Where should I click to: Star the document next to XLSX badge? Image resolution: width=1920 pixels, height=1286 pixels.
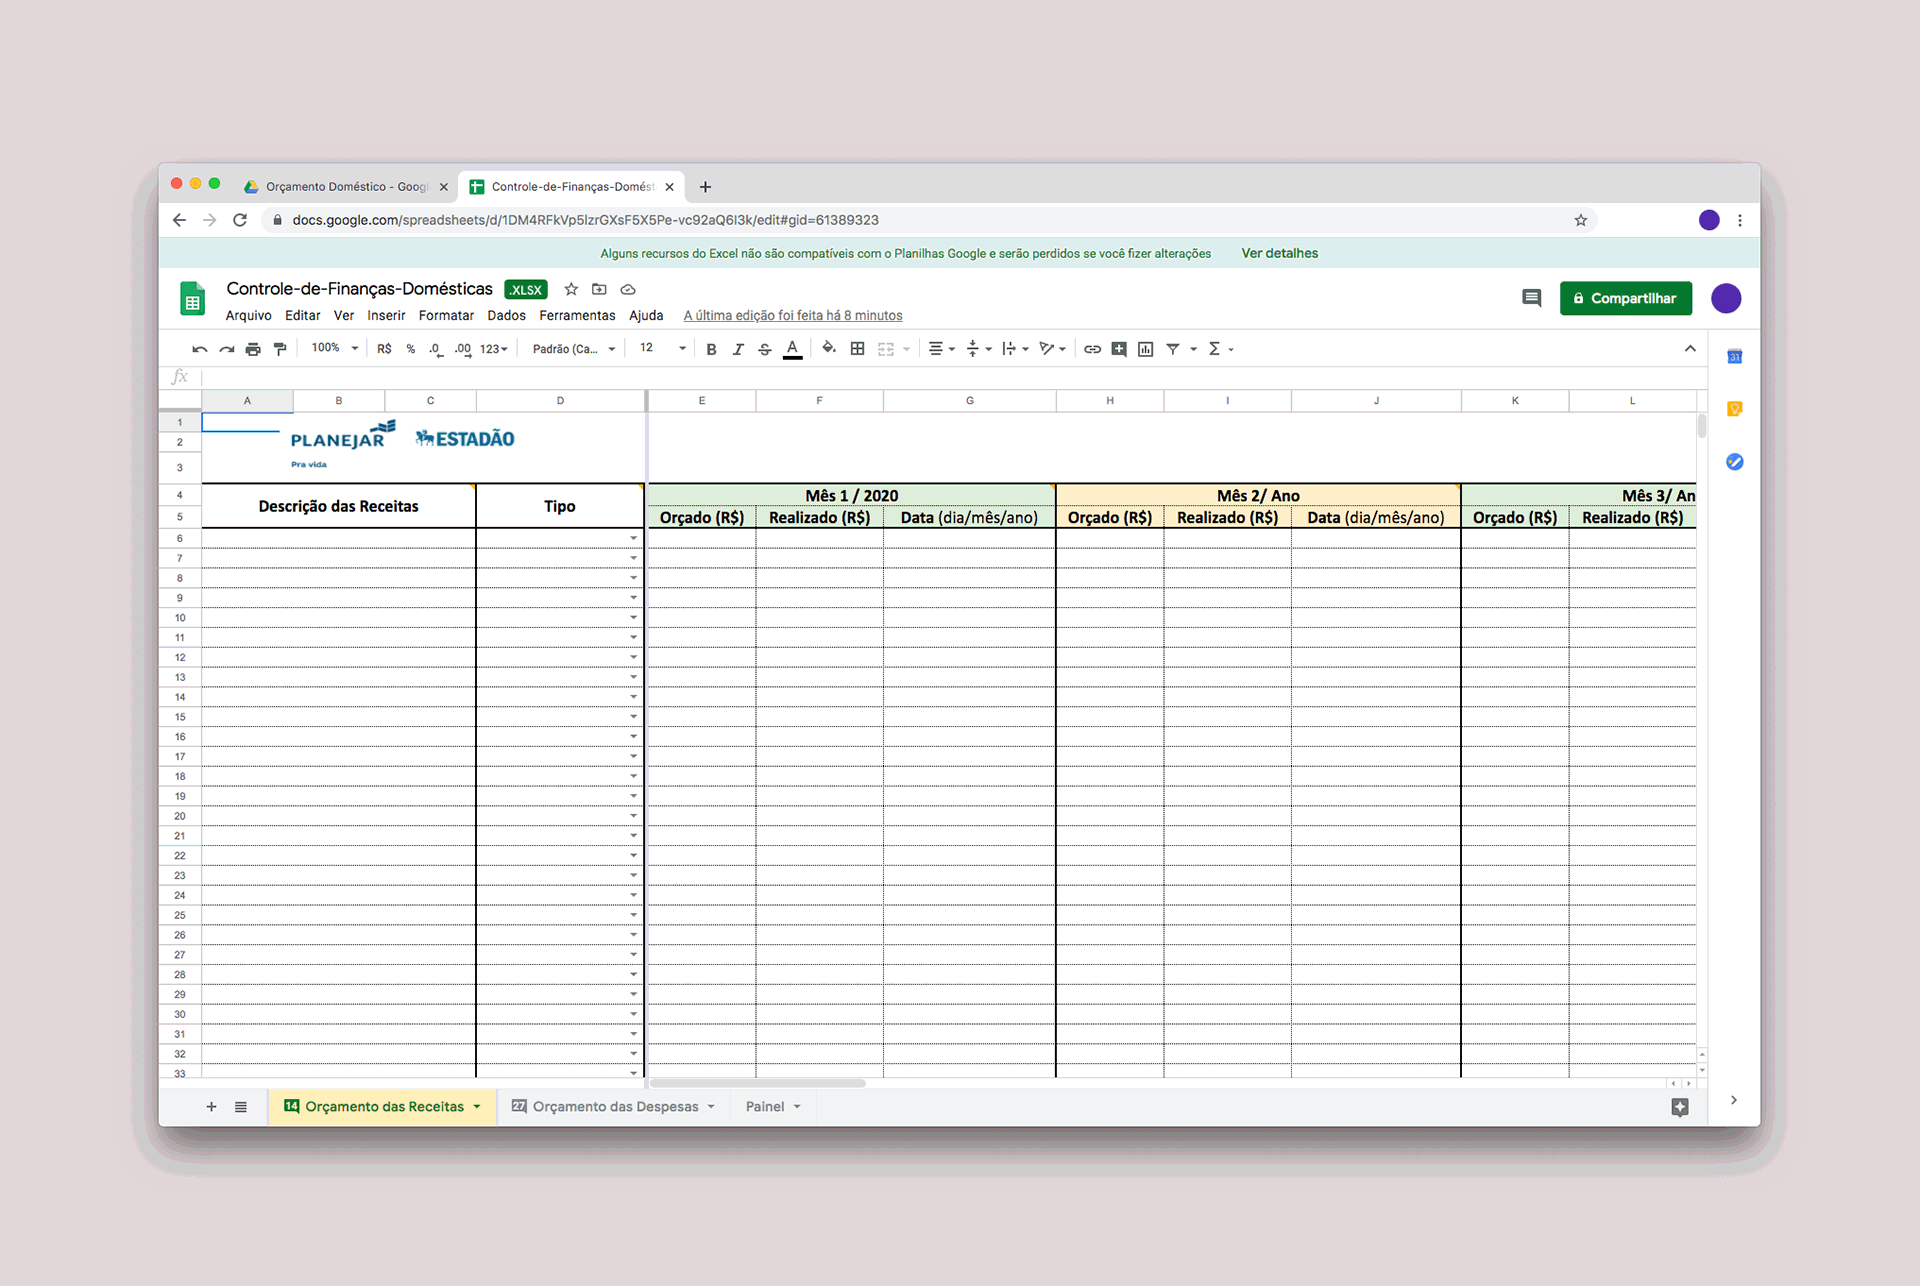click(x=571, y=289)
